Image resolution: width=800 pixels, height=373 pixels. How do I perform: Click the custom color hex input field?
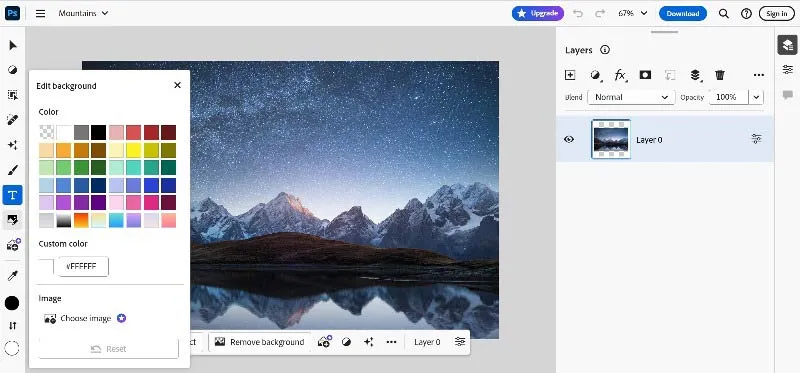pos(83,266)
